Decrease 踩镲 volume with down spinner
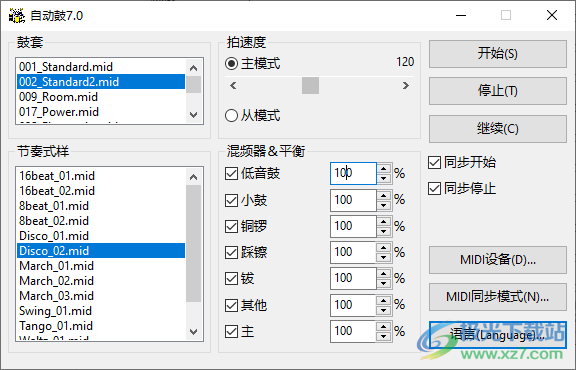 pyautogui.click(x=384, y=257)
